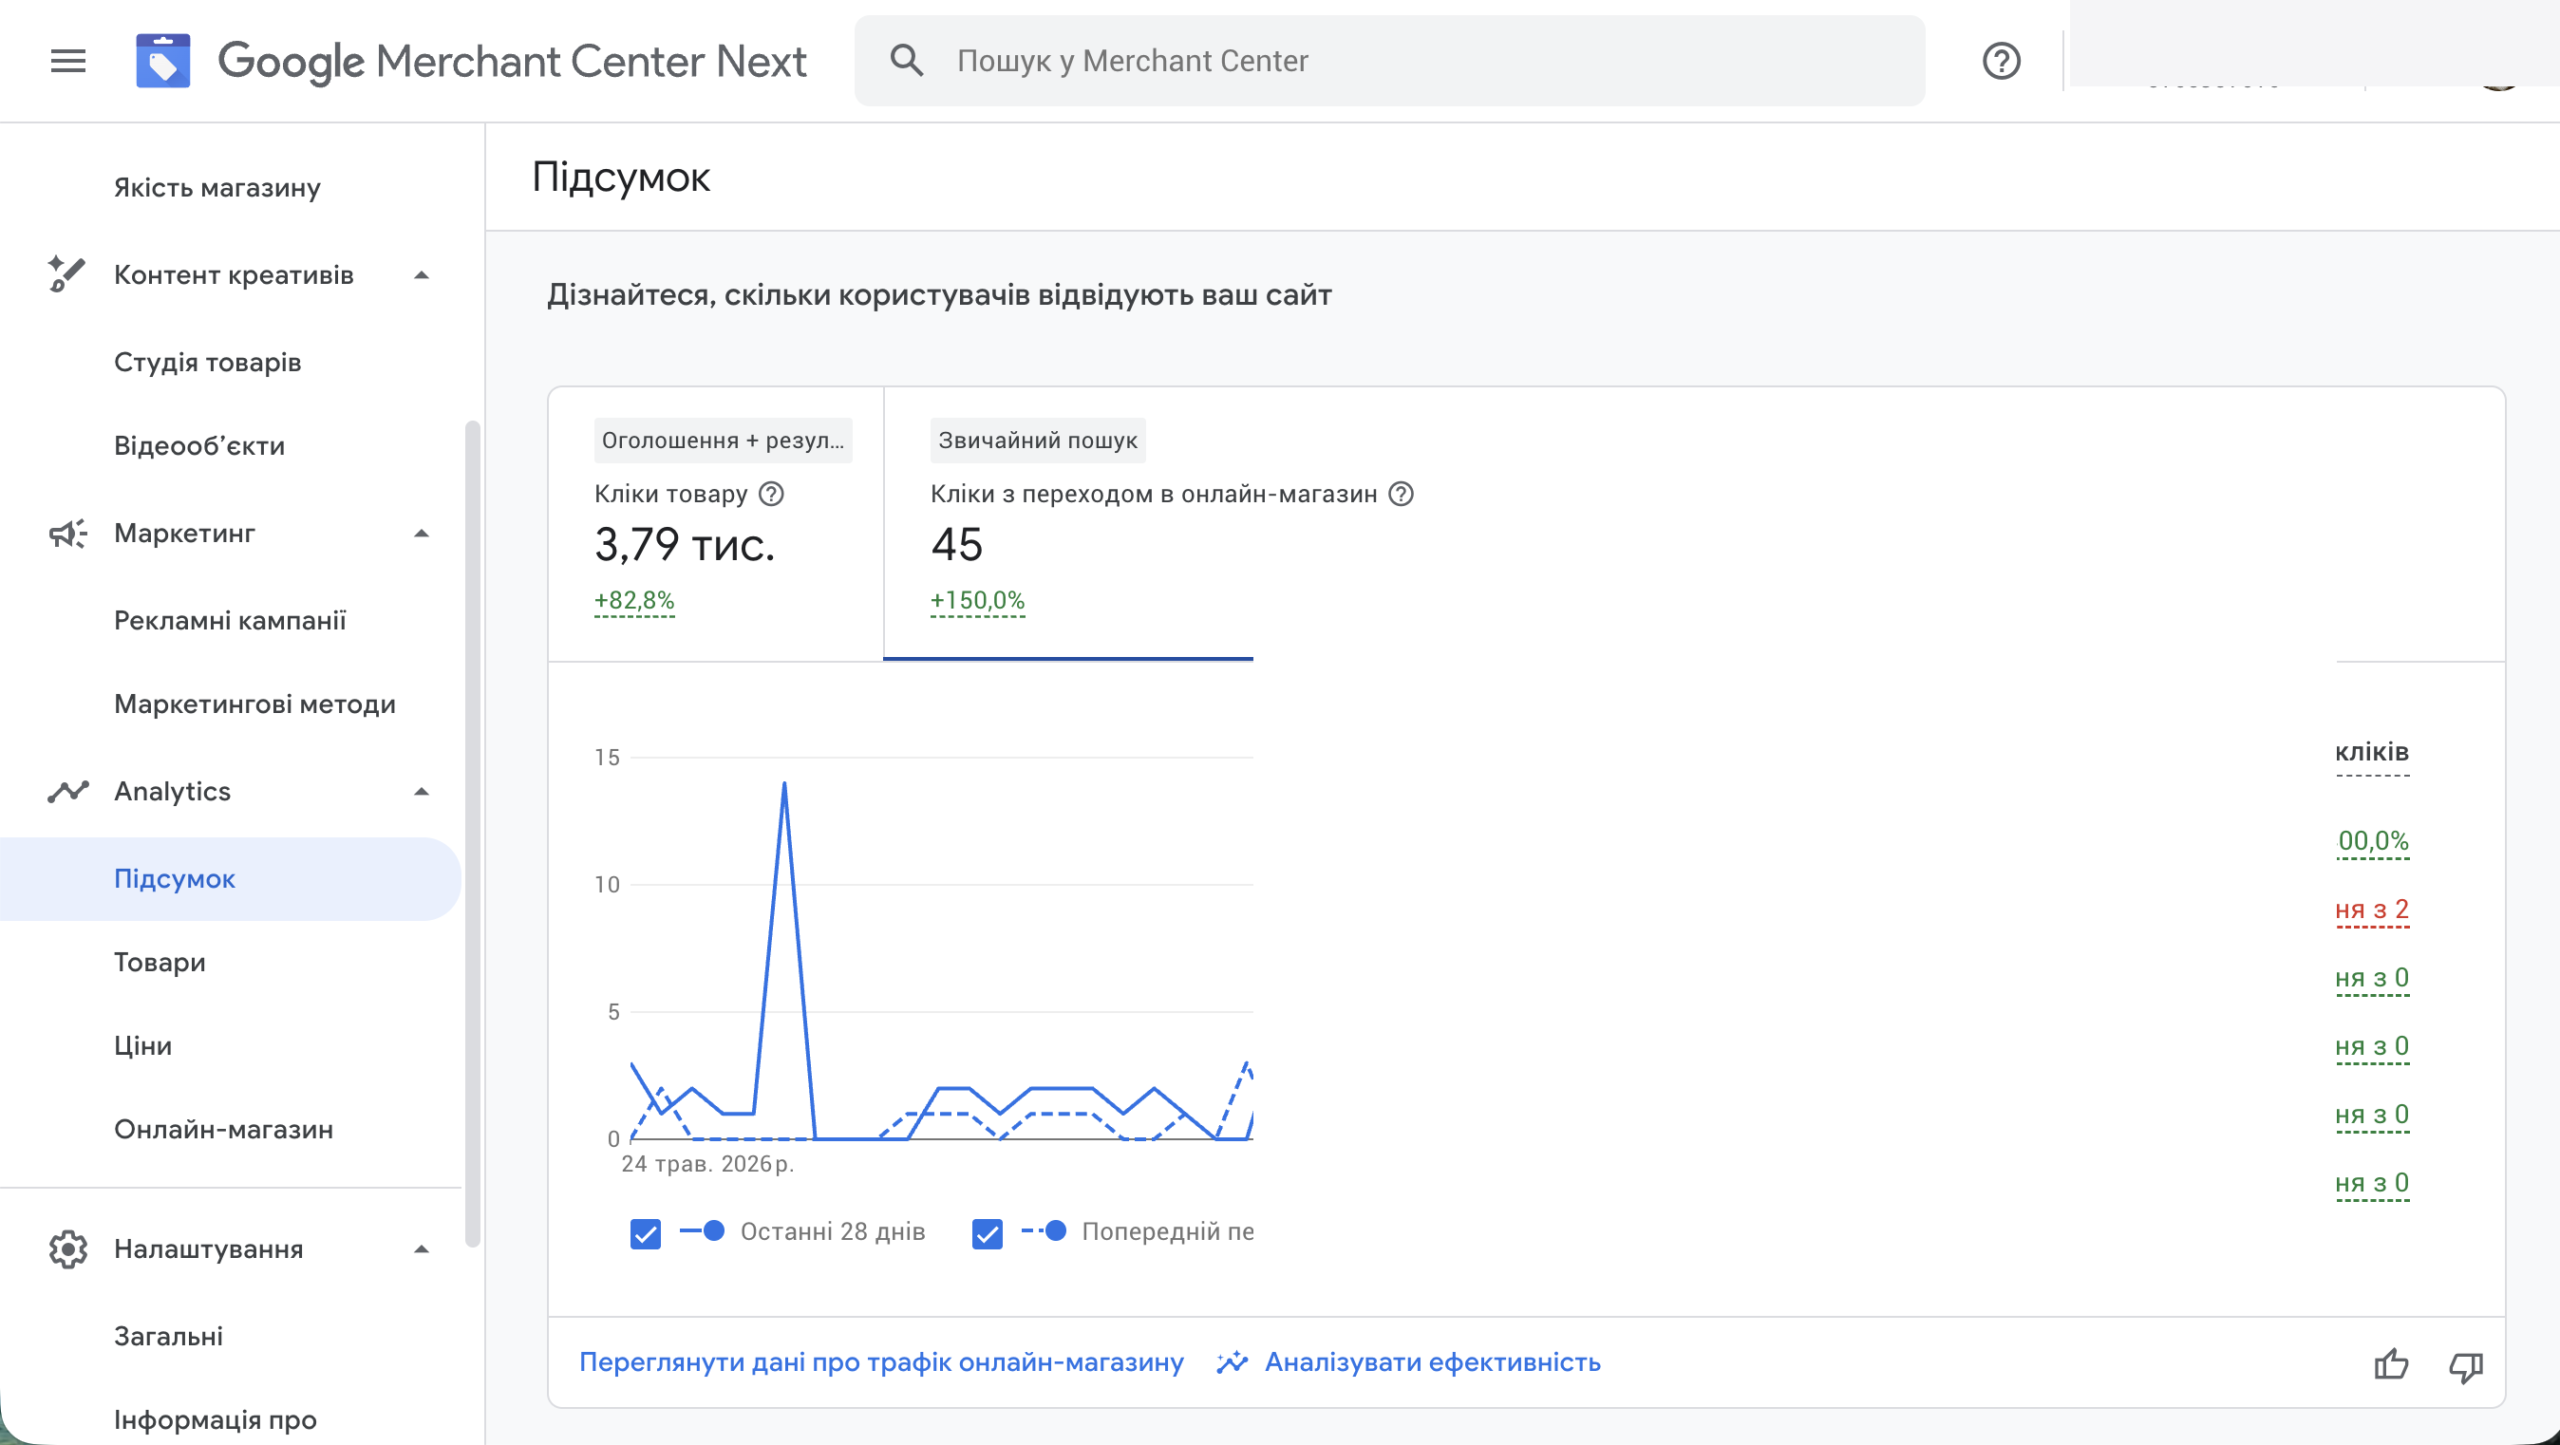
Task: Click the Маркетинг megaphone icon
Action: tap(67, 533)
